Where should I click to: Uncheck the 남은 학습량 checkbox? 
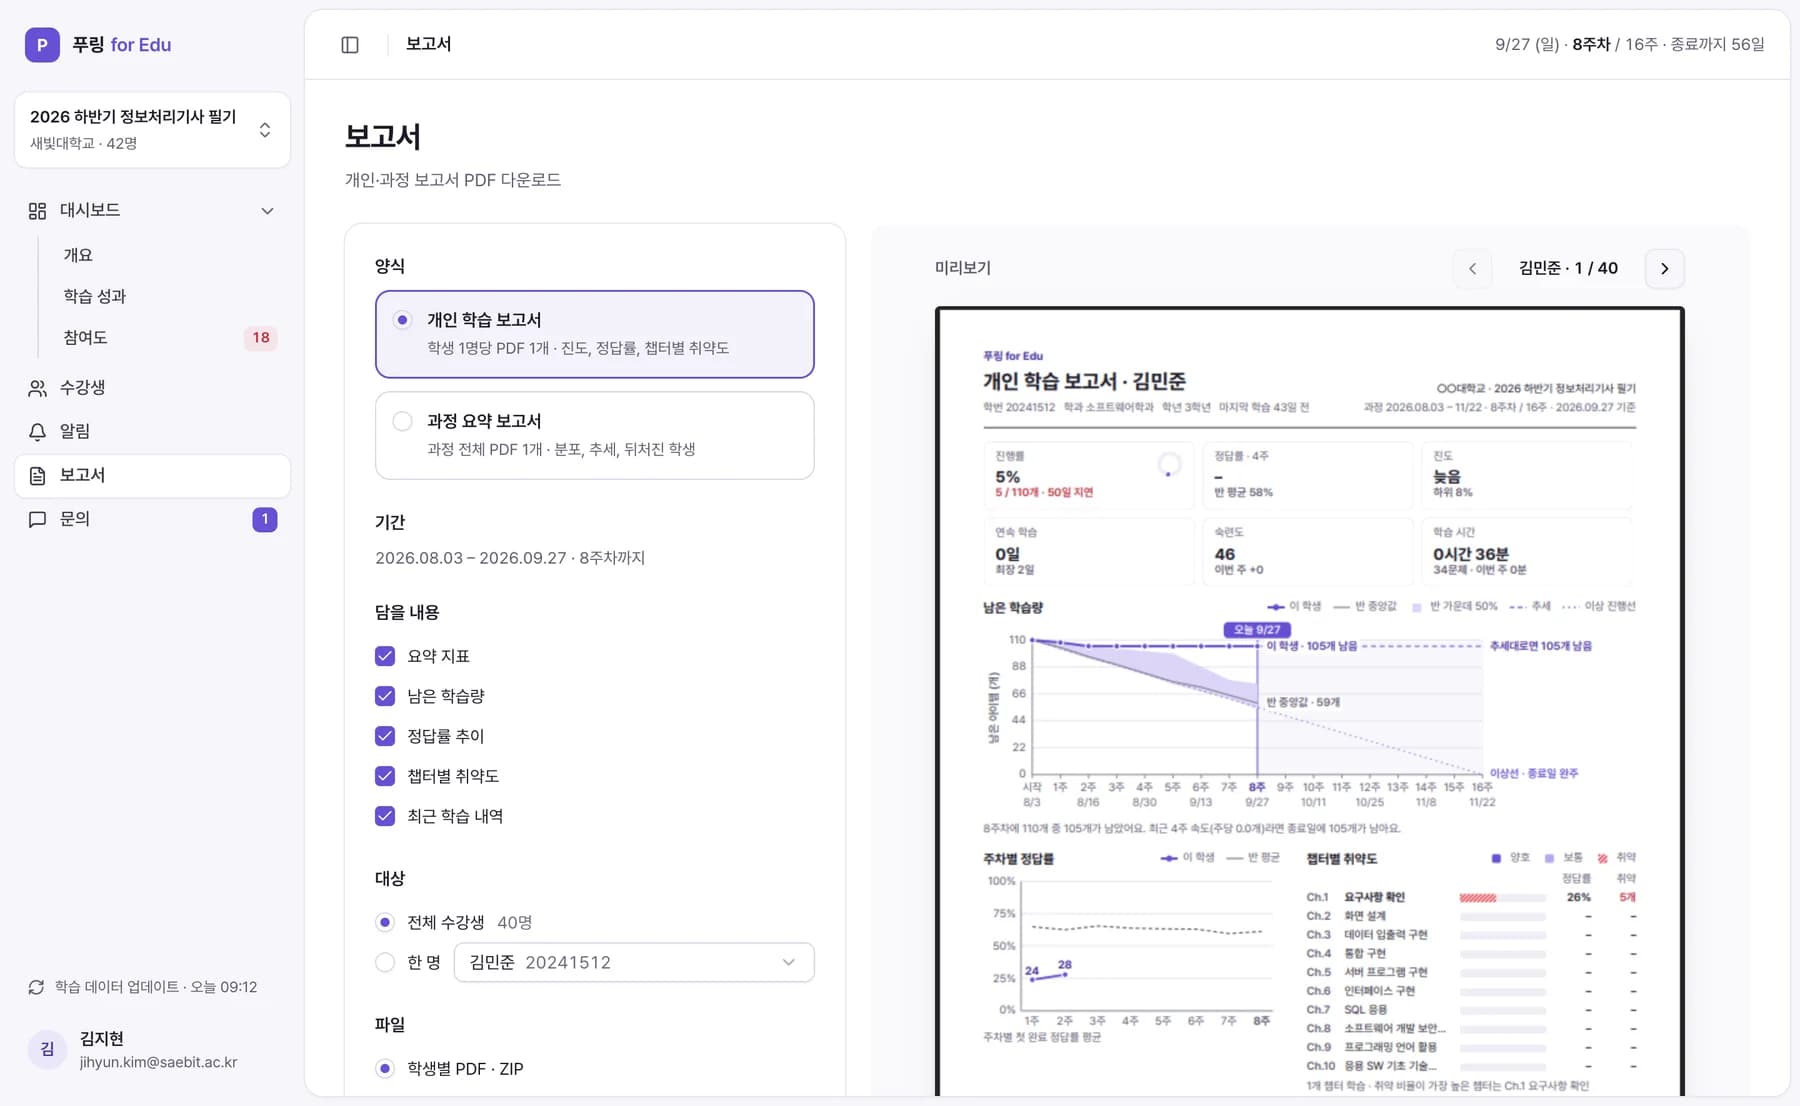pos(385,696)
